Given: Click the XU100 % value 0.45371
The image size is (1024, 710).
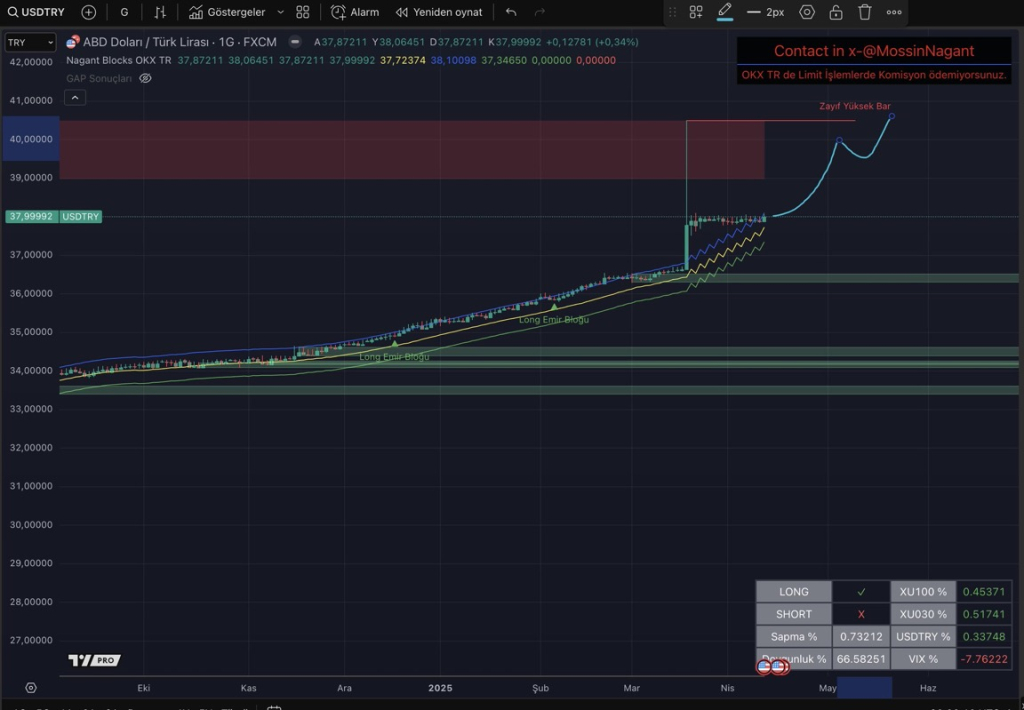Looking at the screenshot, I should point(984,592).
